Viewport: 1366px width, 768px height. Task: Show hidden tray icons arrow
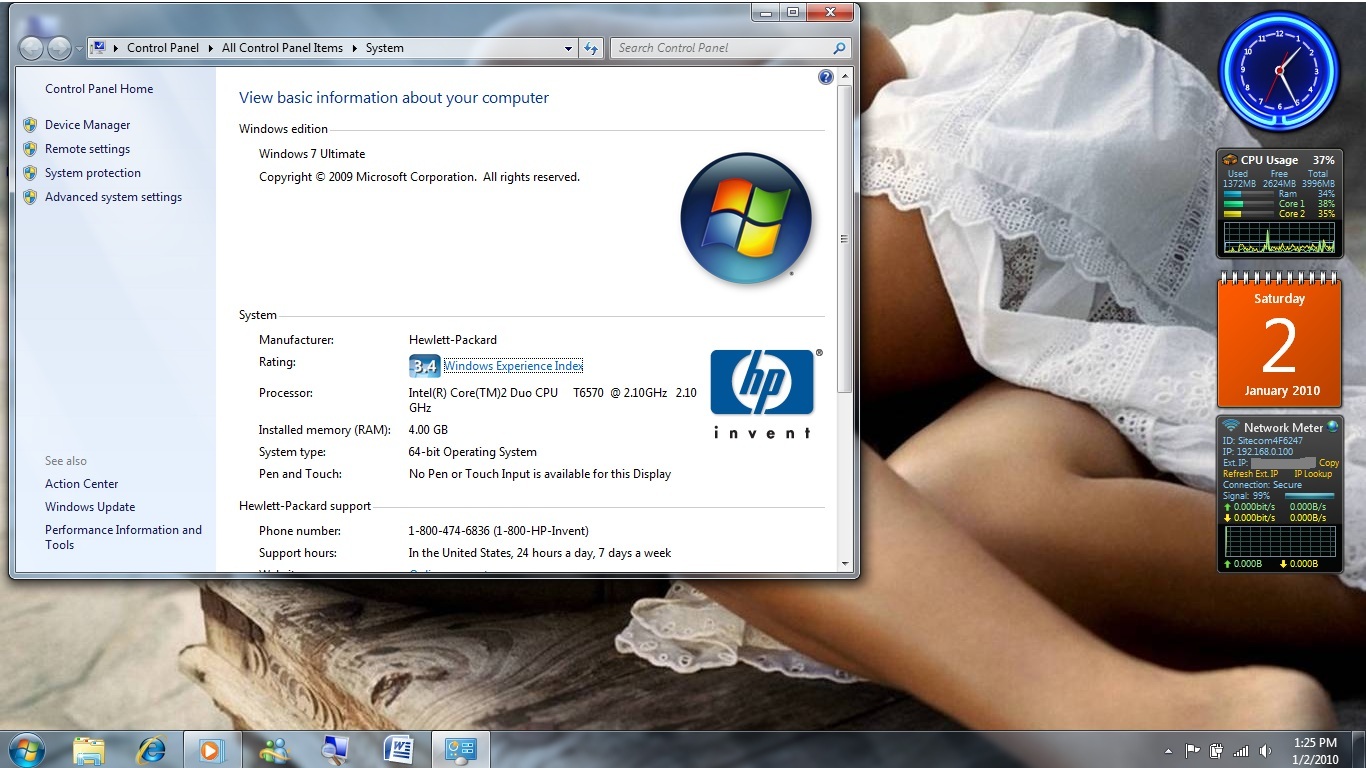[1168, 751]
